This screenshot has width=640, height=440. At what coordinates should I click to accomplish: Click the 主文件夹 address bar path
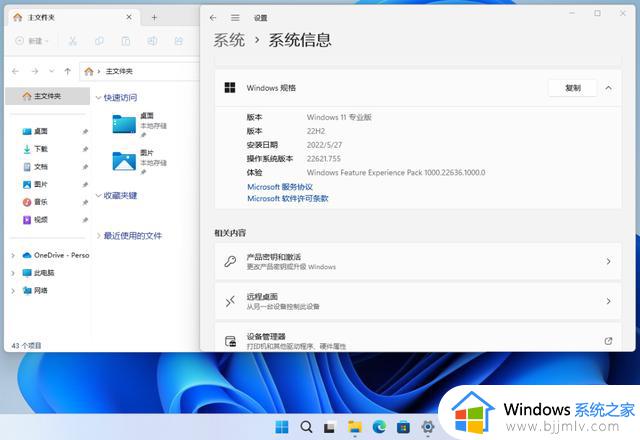(119, 71)
